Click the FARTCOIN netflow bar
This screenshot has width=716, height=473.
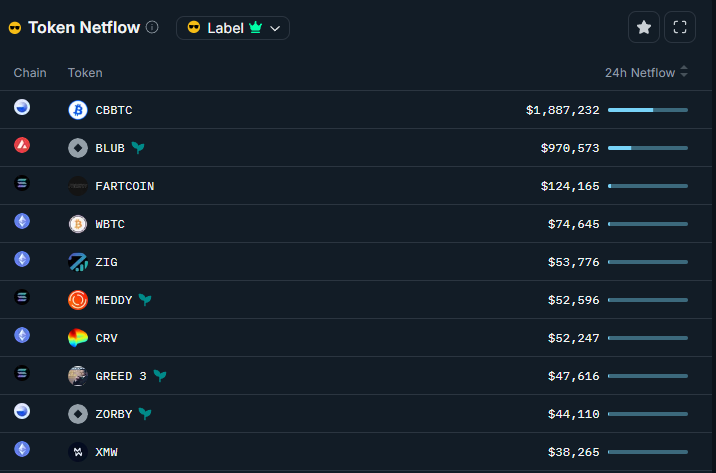(x=648, y=186)
